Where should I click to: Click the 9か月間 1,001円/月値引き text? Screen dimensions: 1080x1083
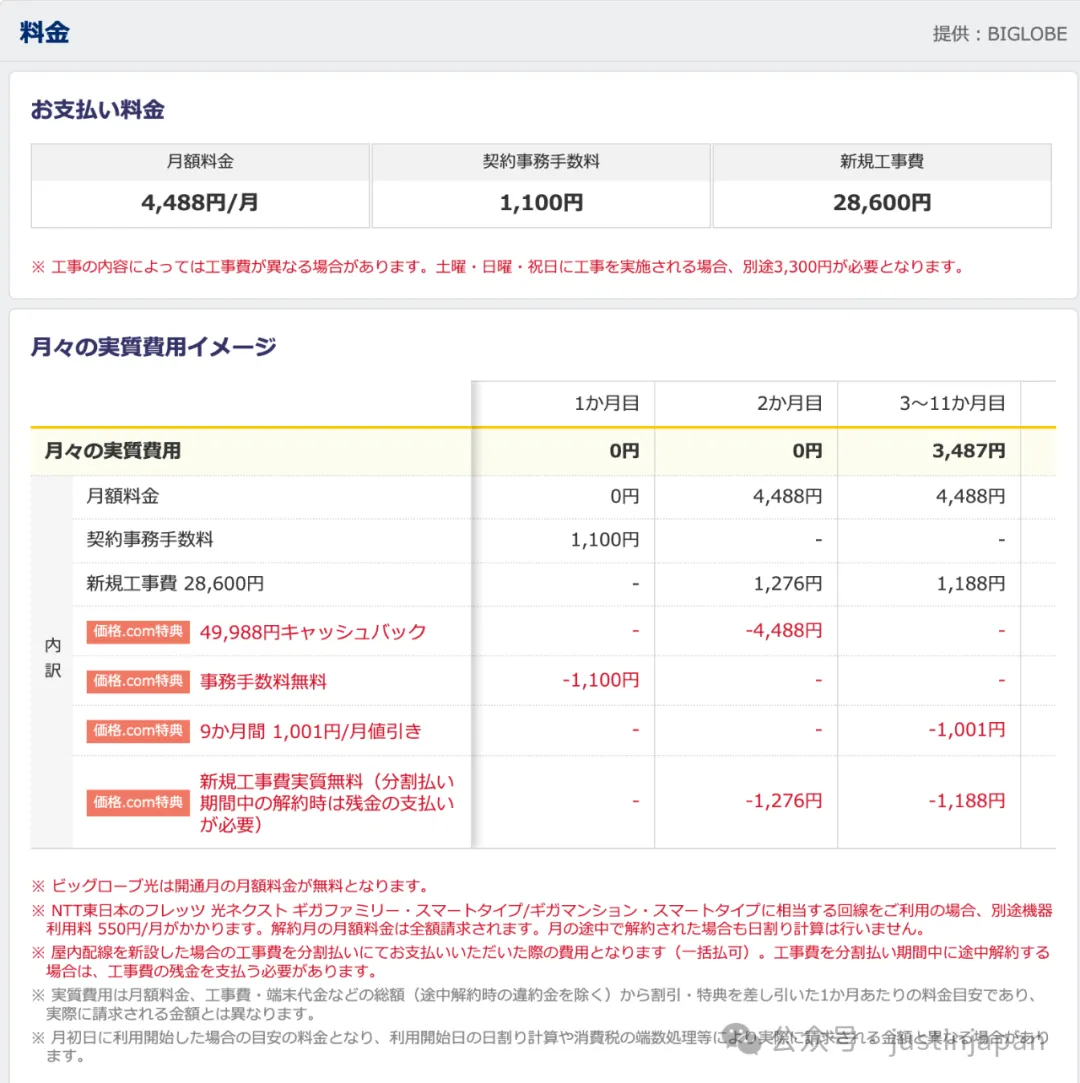(311, 731)
